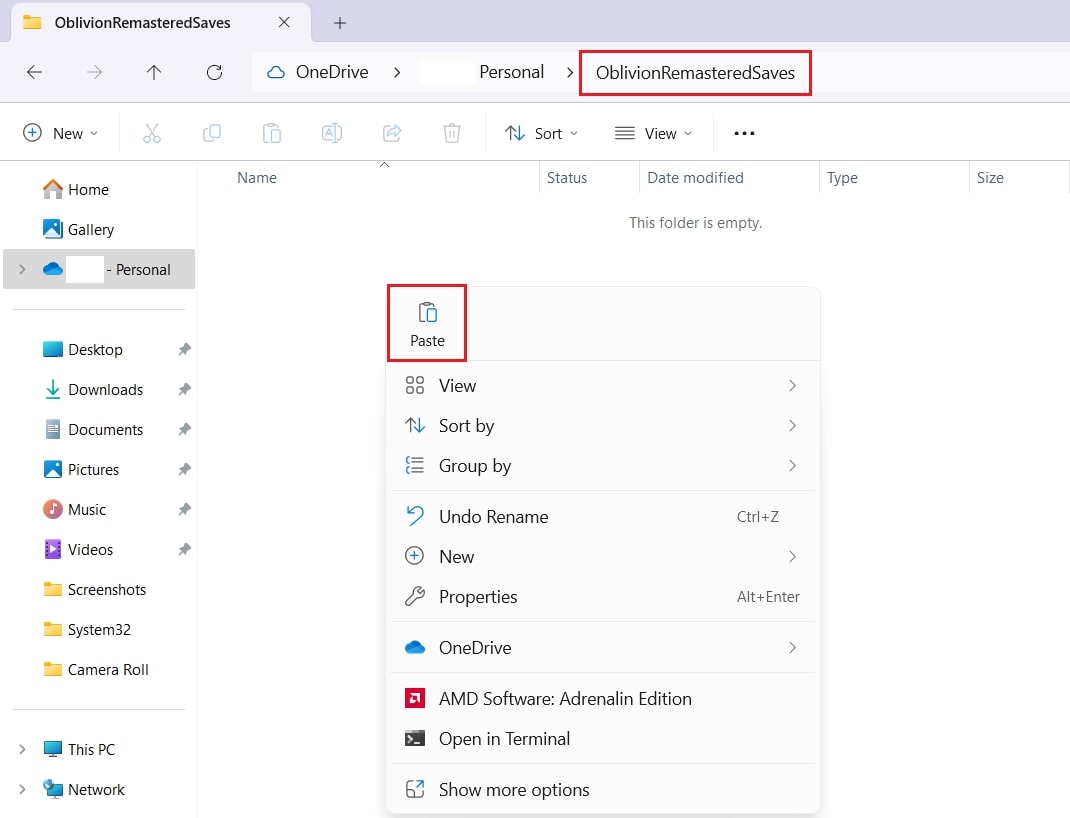1070x818 pixels.
Task: Click Show more options
Action: point(602,789)
